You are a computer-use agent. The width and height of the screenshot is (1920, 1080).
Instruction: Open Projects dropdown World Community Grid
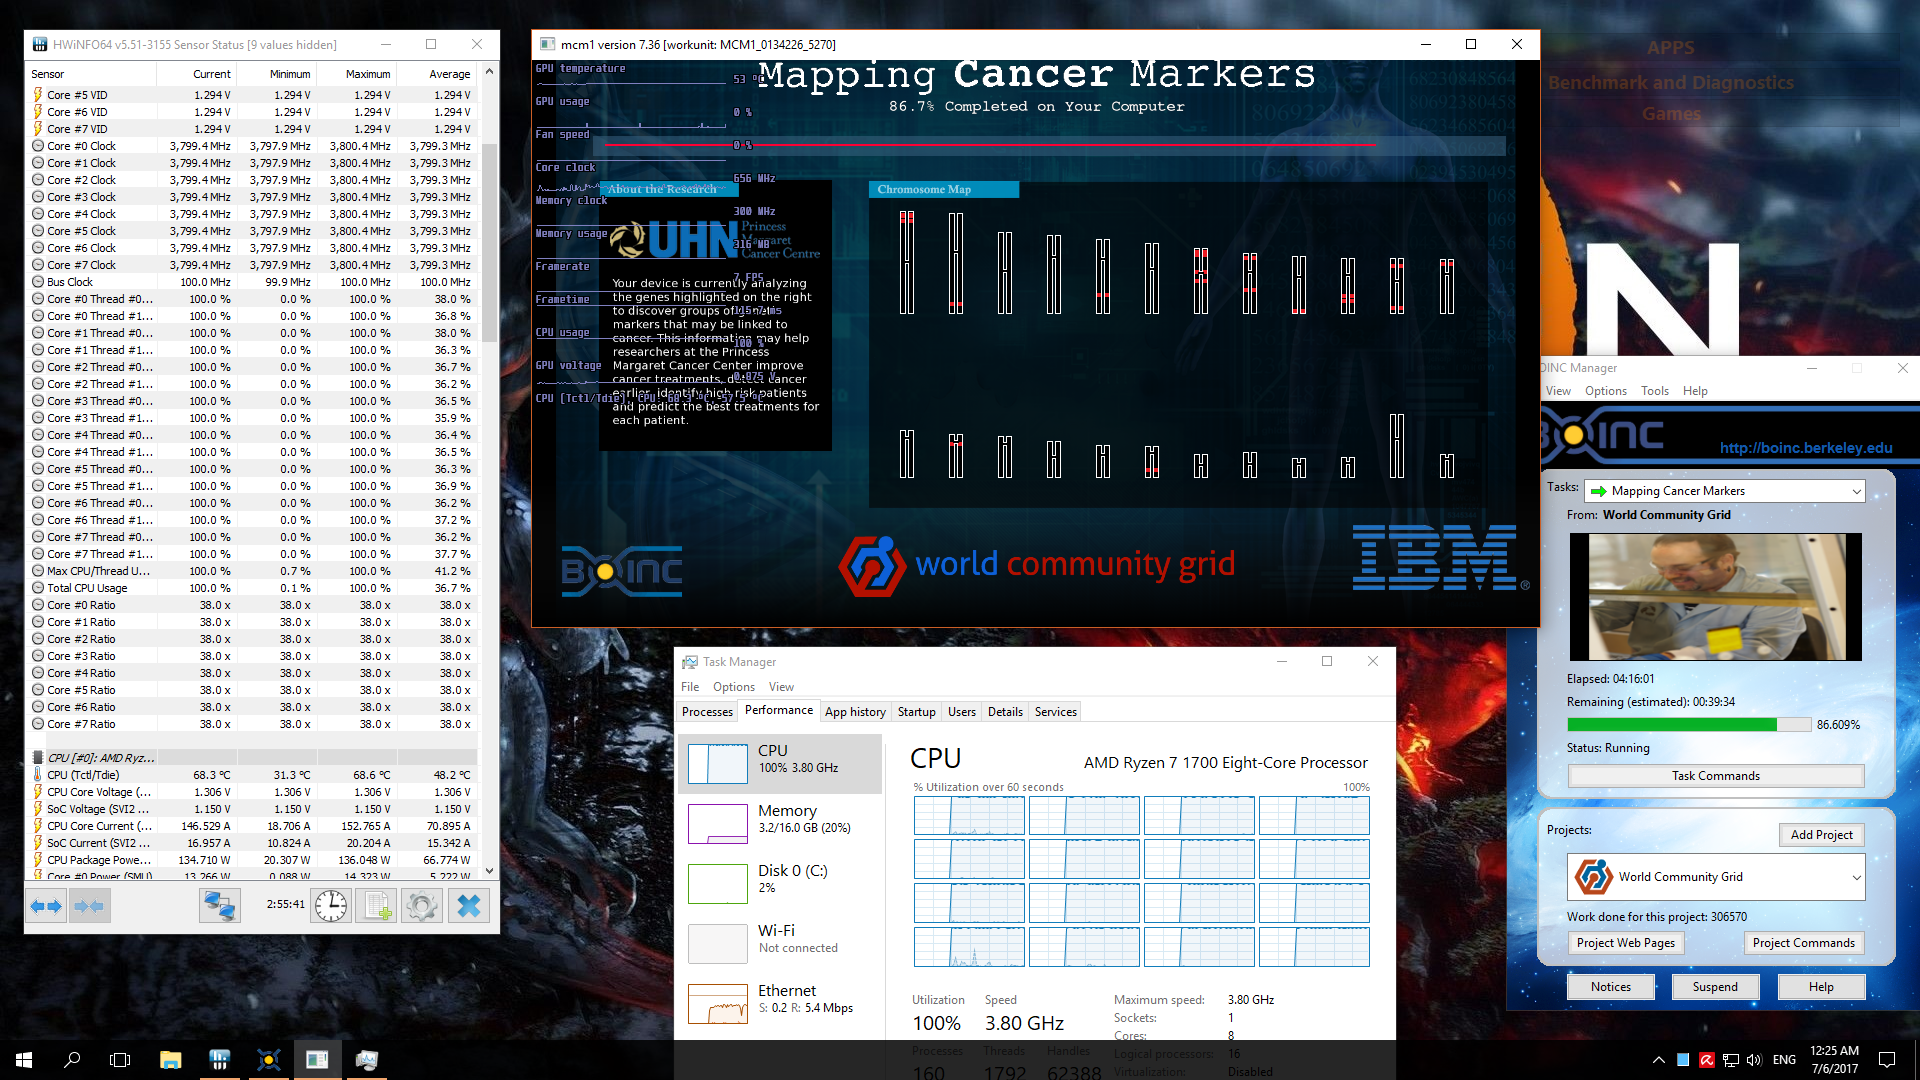1716,877
